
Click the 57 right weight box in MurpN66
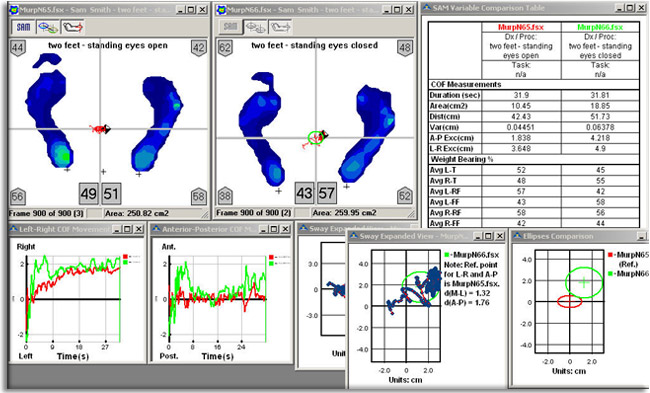tap(327, 193)
